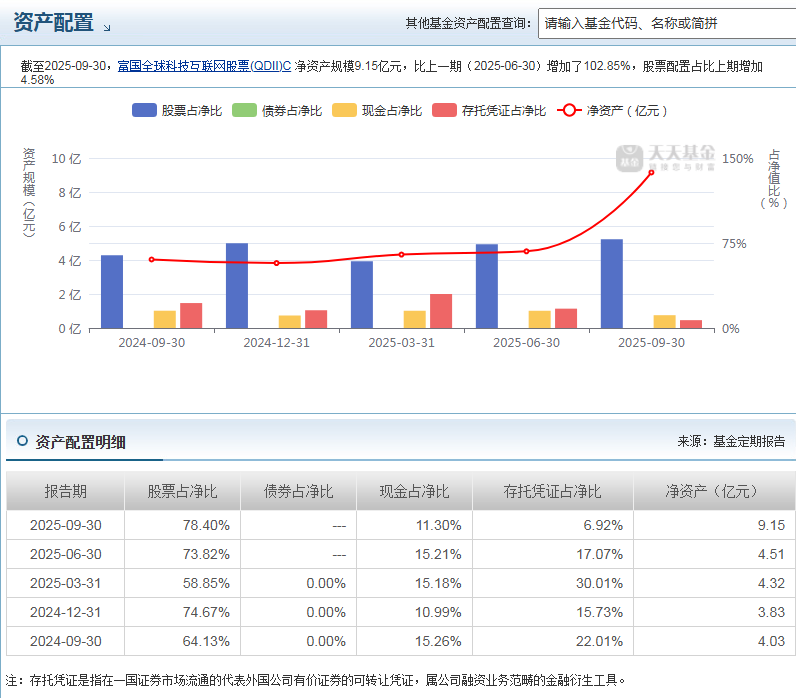Toggle 净资产（亿元）line legend
This screenshot has width=796, height=698.
click(x=612, y=110)
